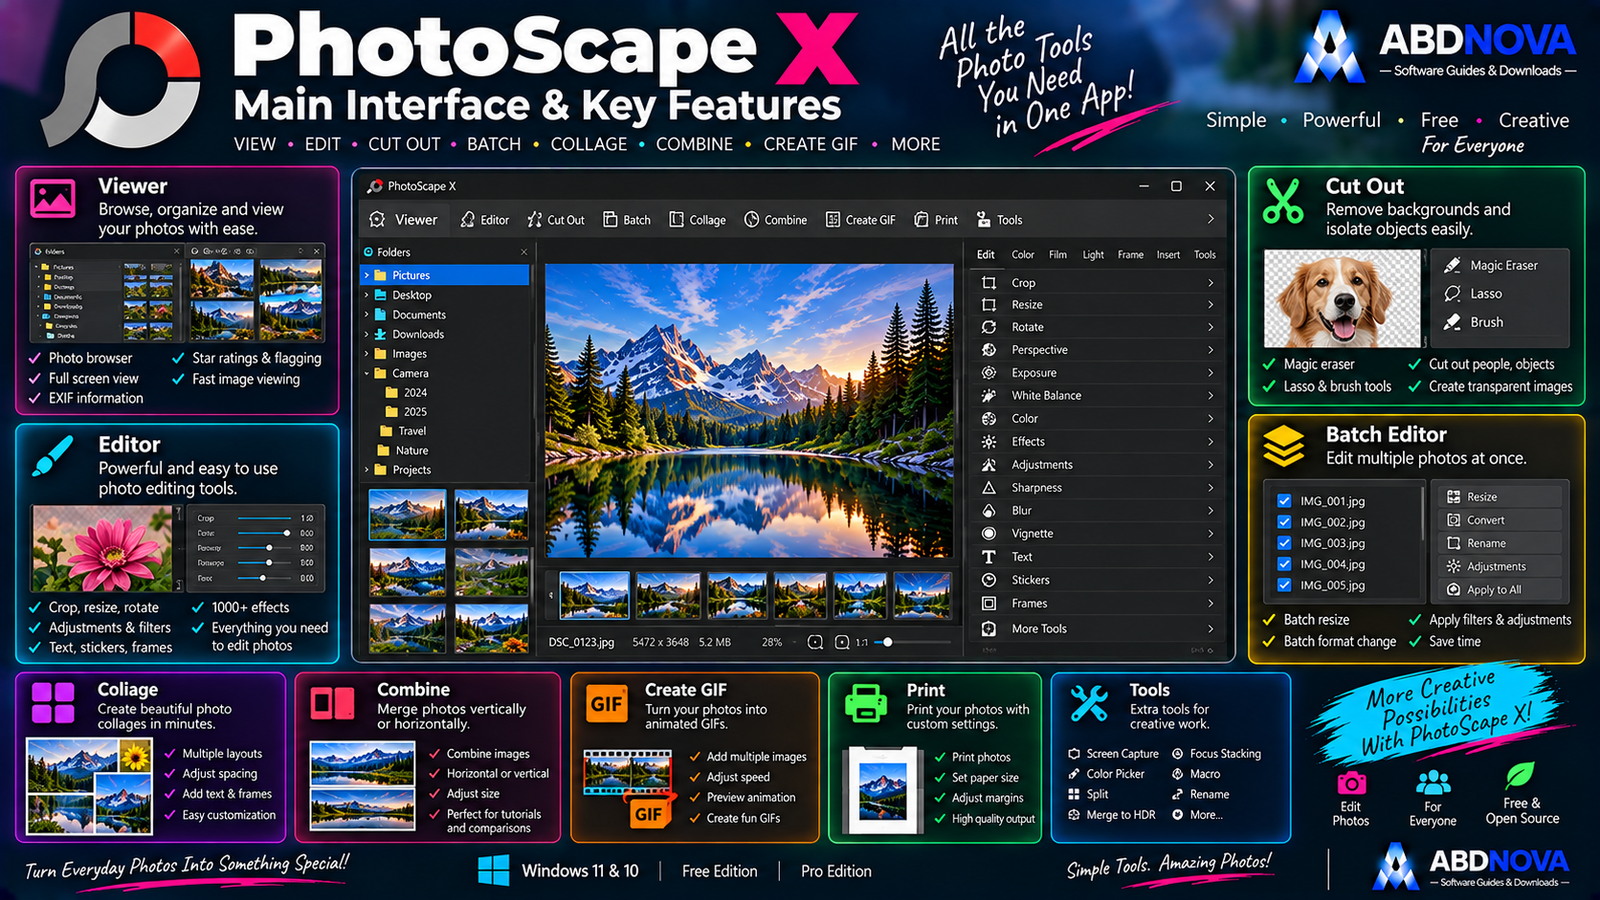This screenshot has width=1600, height=900.
Task: Click the zoom fit icon beside 28%
Action: (x=815, y=642)
